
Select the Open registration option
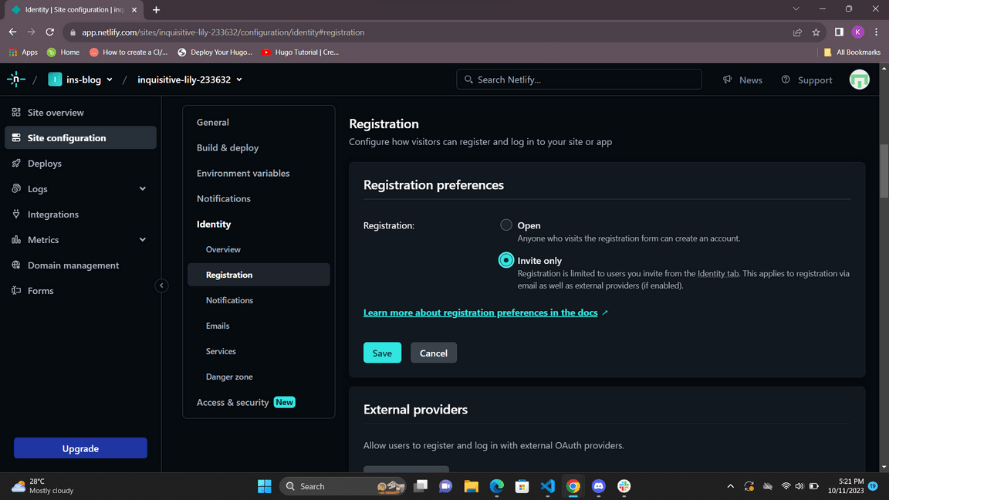pyautogui.click(x=506, y=225)
